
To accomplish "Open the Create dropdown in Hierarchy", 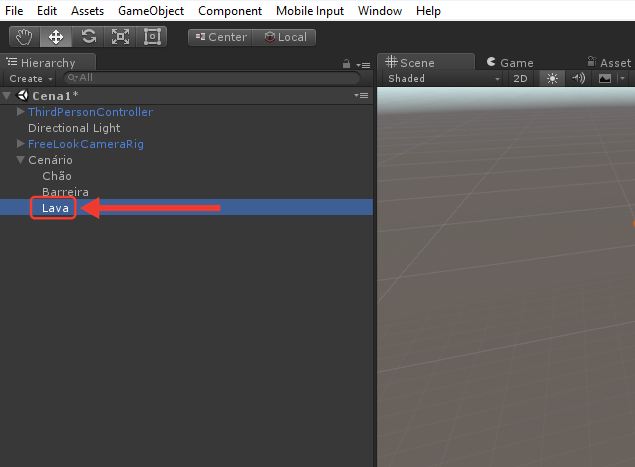I will point(31,79).
